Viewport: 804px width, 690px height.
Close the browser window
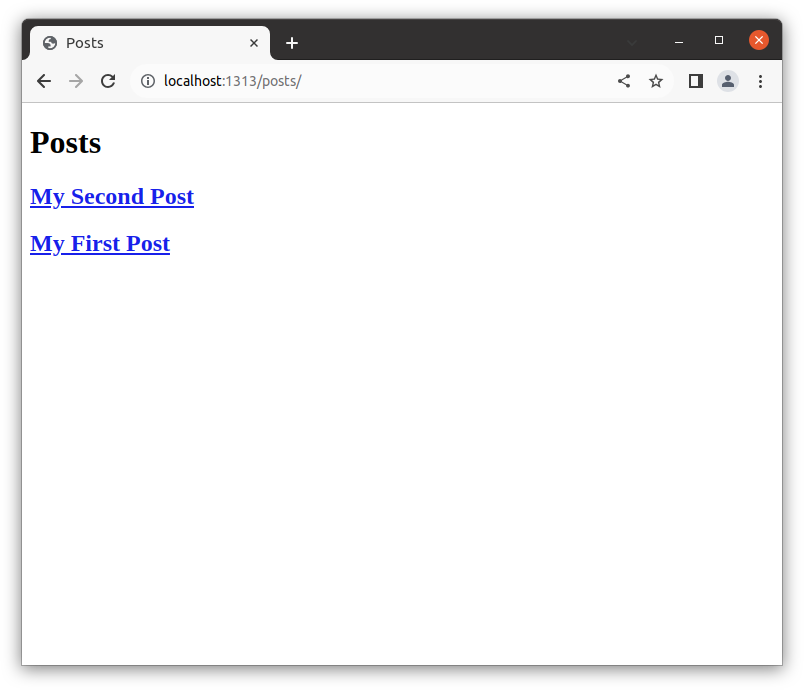(x=759, y=40)
